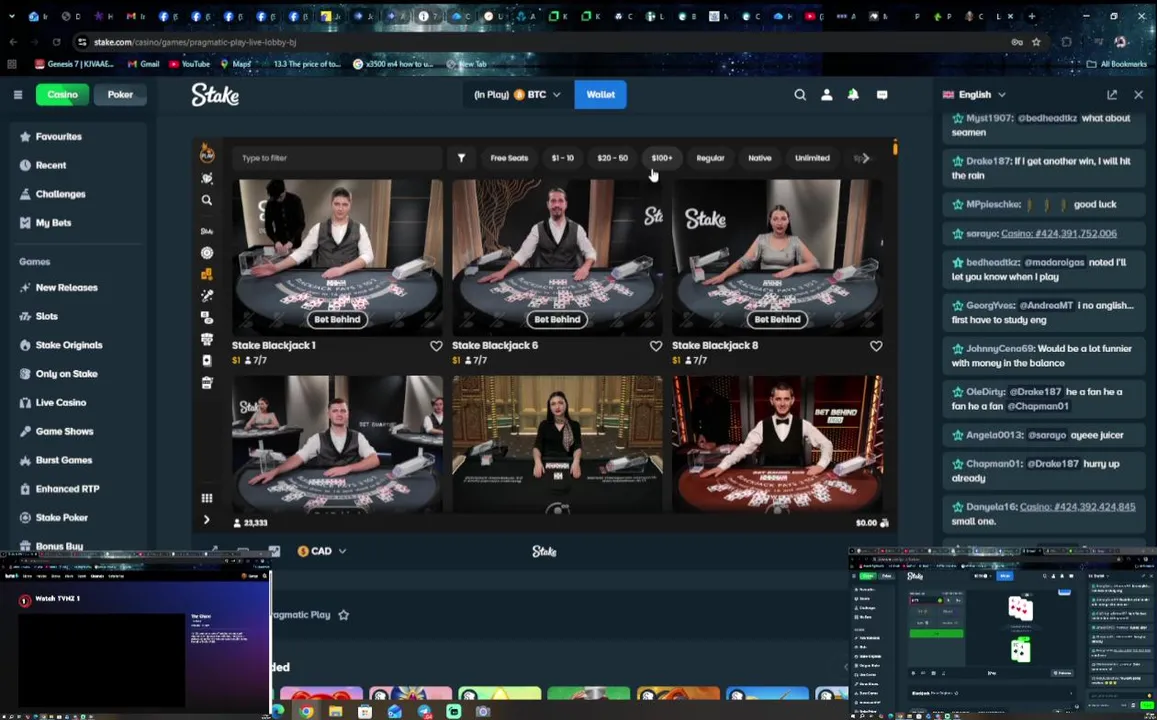Switch to Casino mode
The image size is (1157, 720).
63,94
